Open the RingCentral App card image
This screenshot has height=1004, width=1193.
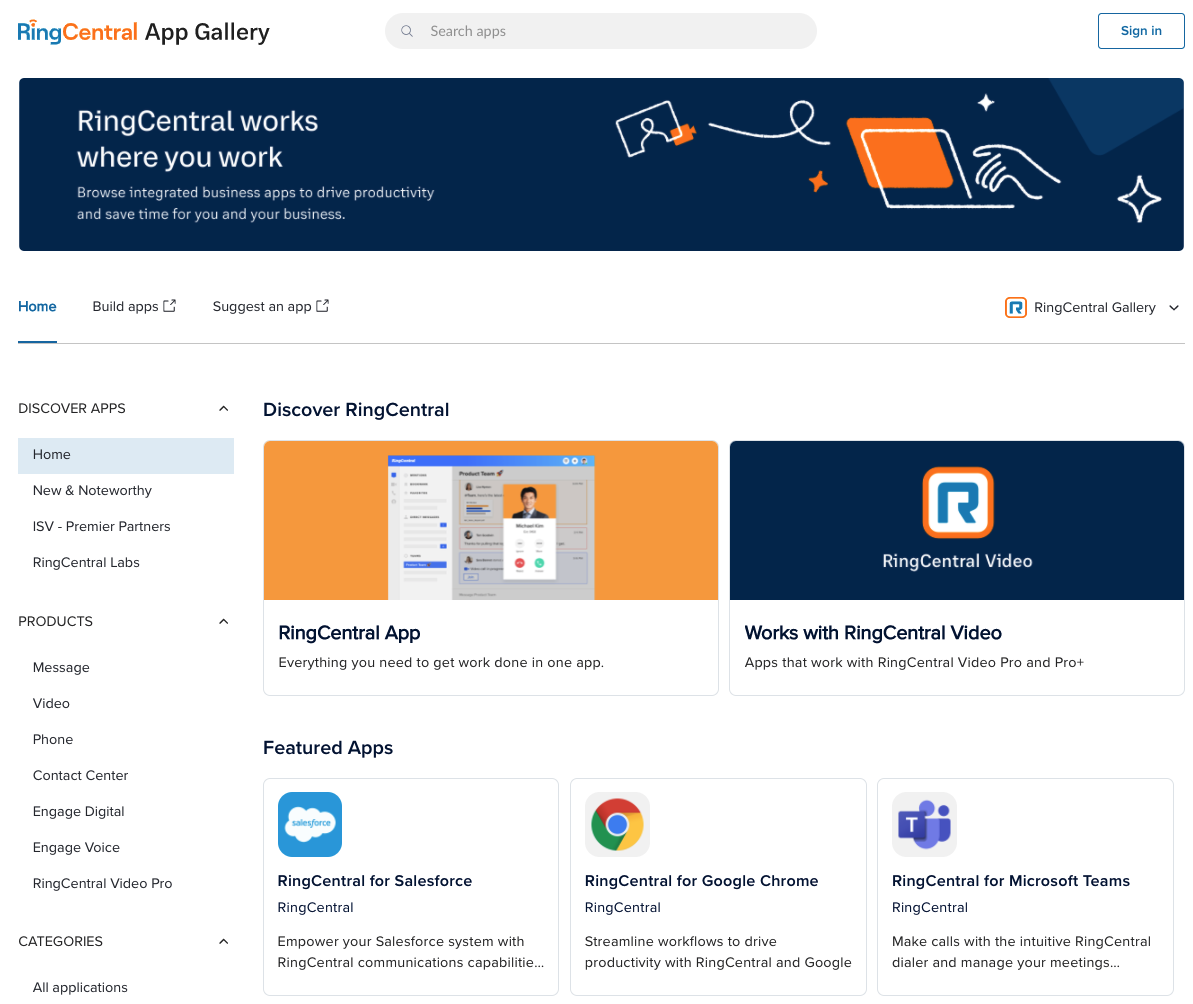pyautogui.click(x=491, y=520)
